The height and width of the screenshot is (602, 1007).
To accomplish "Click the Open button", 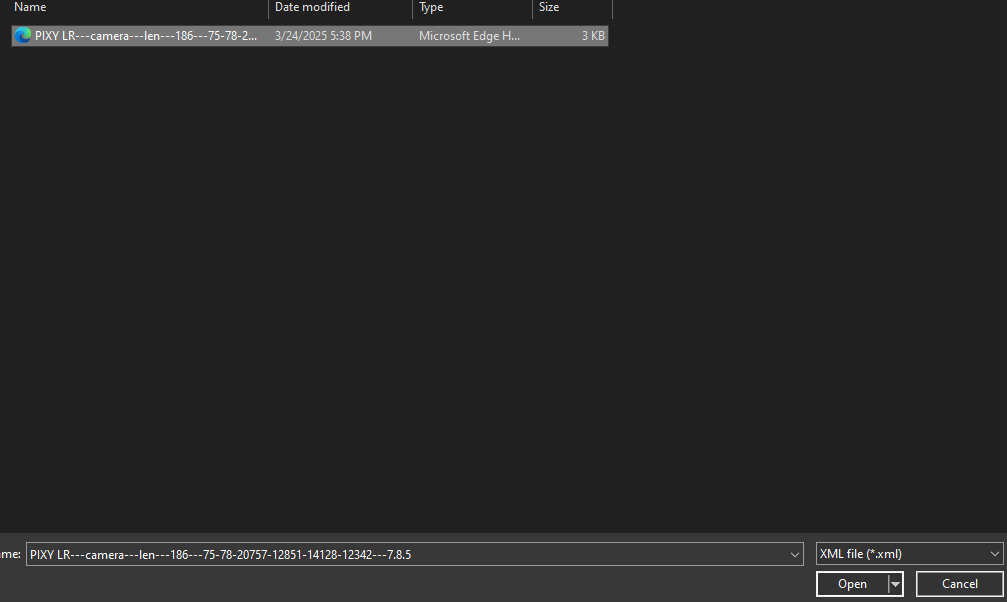I will point(852,584).
